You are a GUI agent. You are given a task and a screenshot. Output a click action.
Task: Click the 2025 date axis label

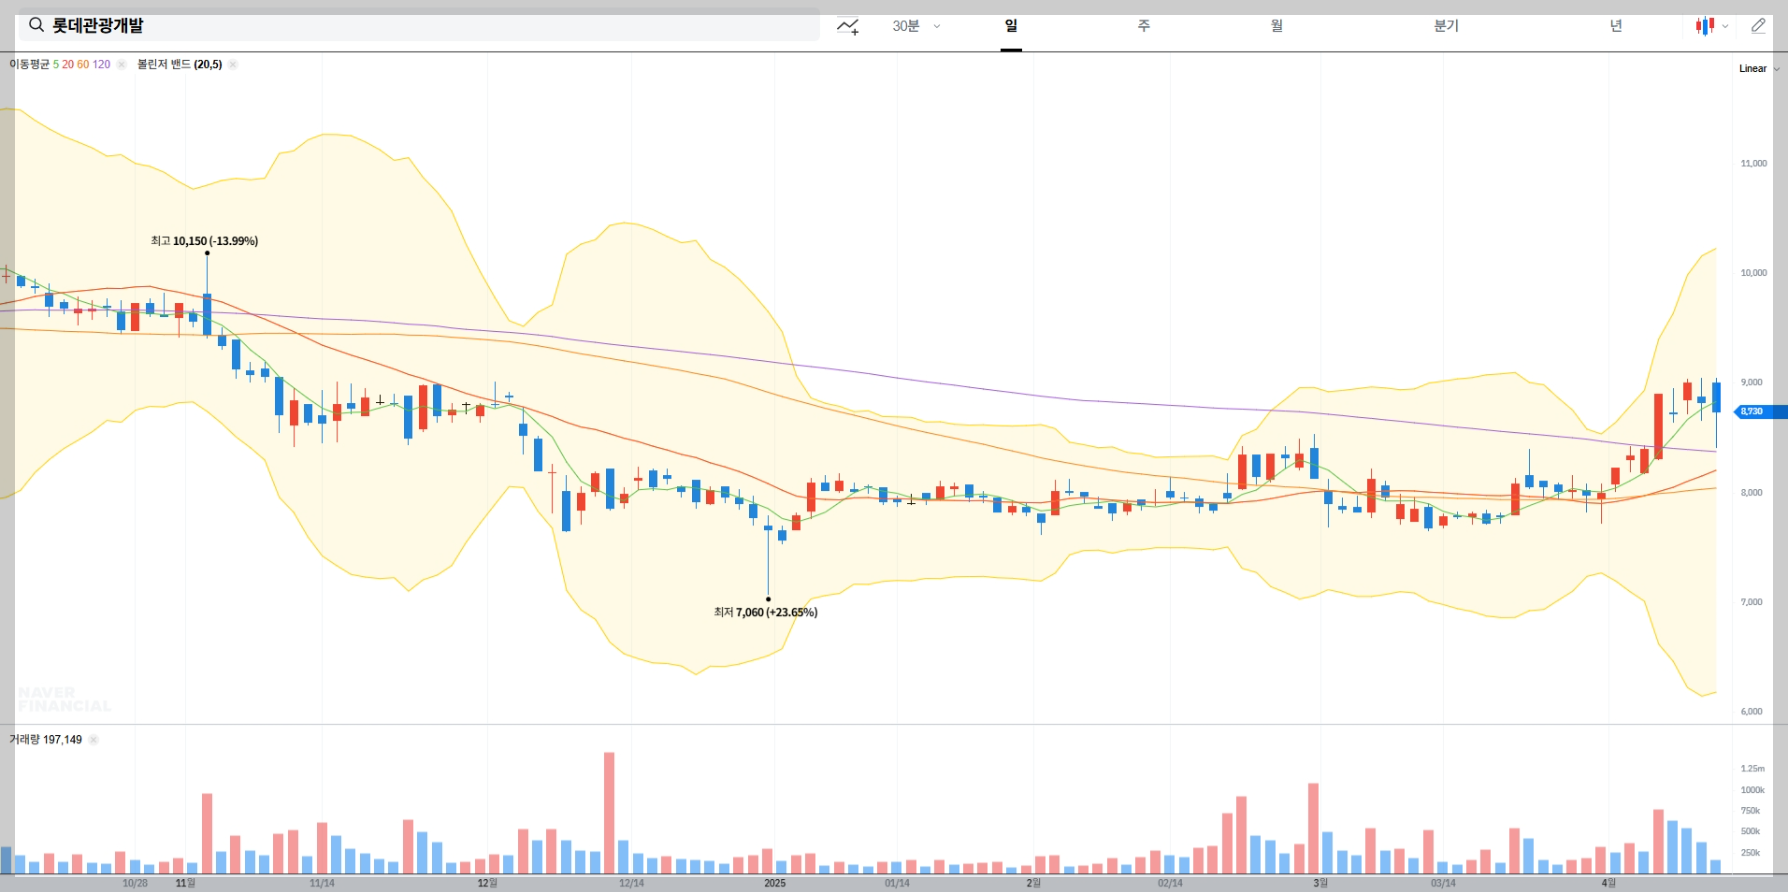[775, 883]
